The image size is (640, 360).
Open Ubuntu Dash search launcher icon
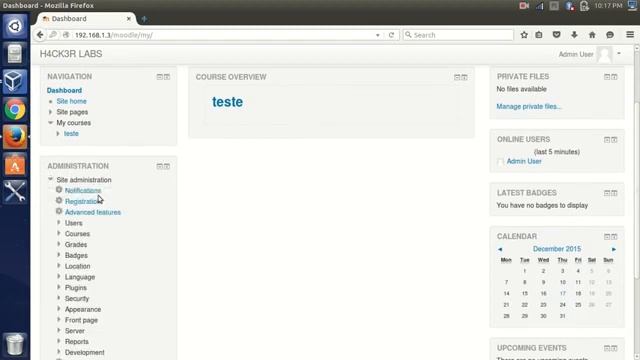tap(15, 27)
